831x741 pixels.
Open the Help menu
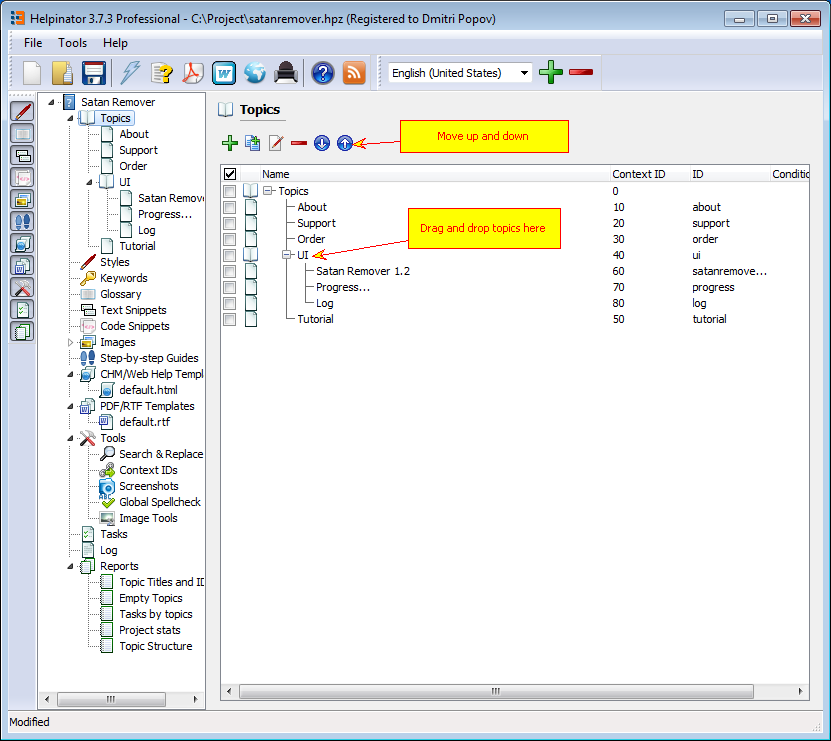(115, 43)
